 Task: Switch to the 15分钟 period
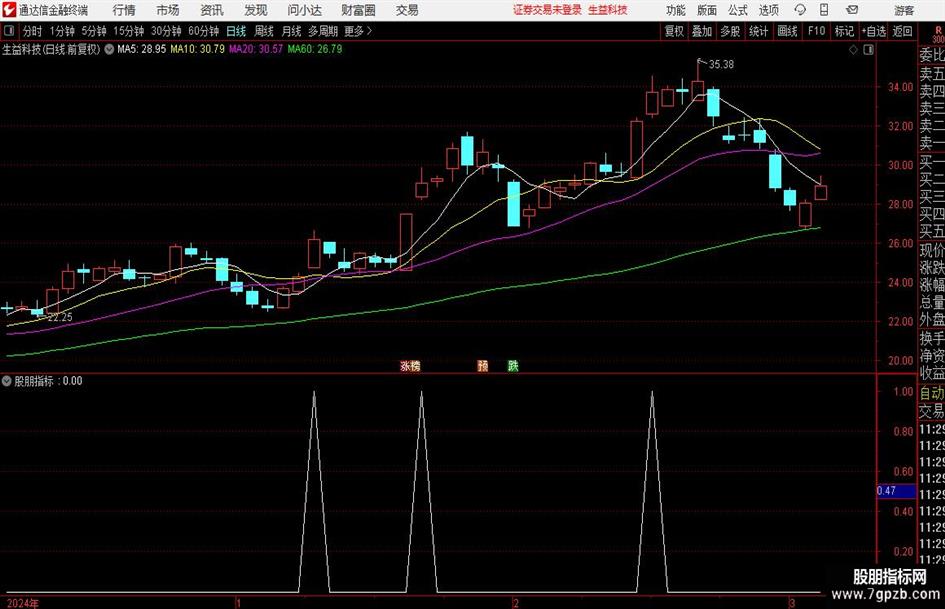click(x=129, y=31)
